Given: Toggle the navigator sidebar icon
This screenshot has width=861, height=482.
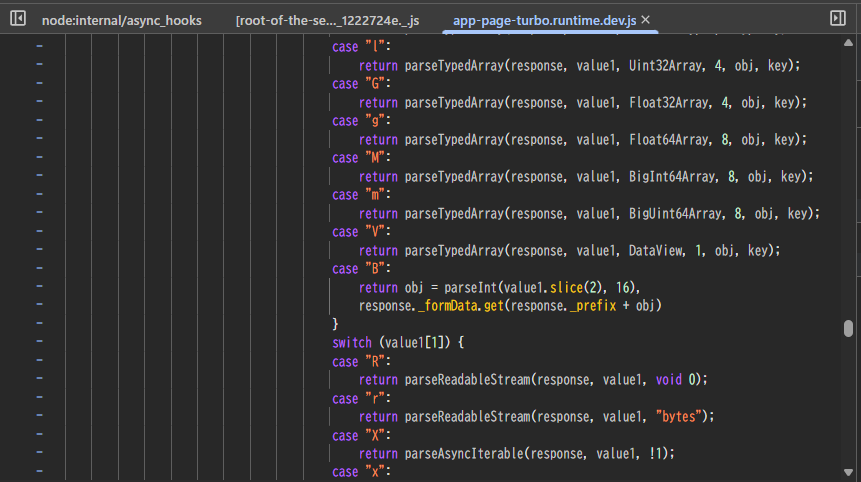Looking at the screenshot, I should coord(18,19).
